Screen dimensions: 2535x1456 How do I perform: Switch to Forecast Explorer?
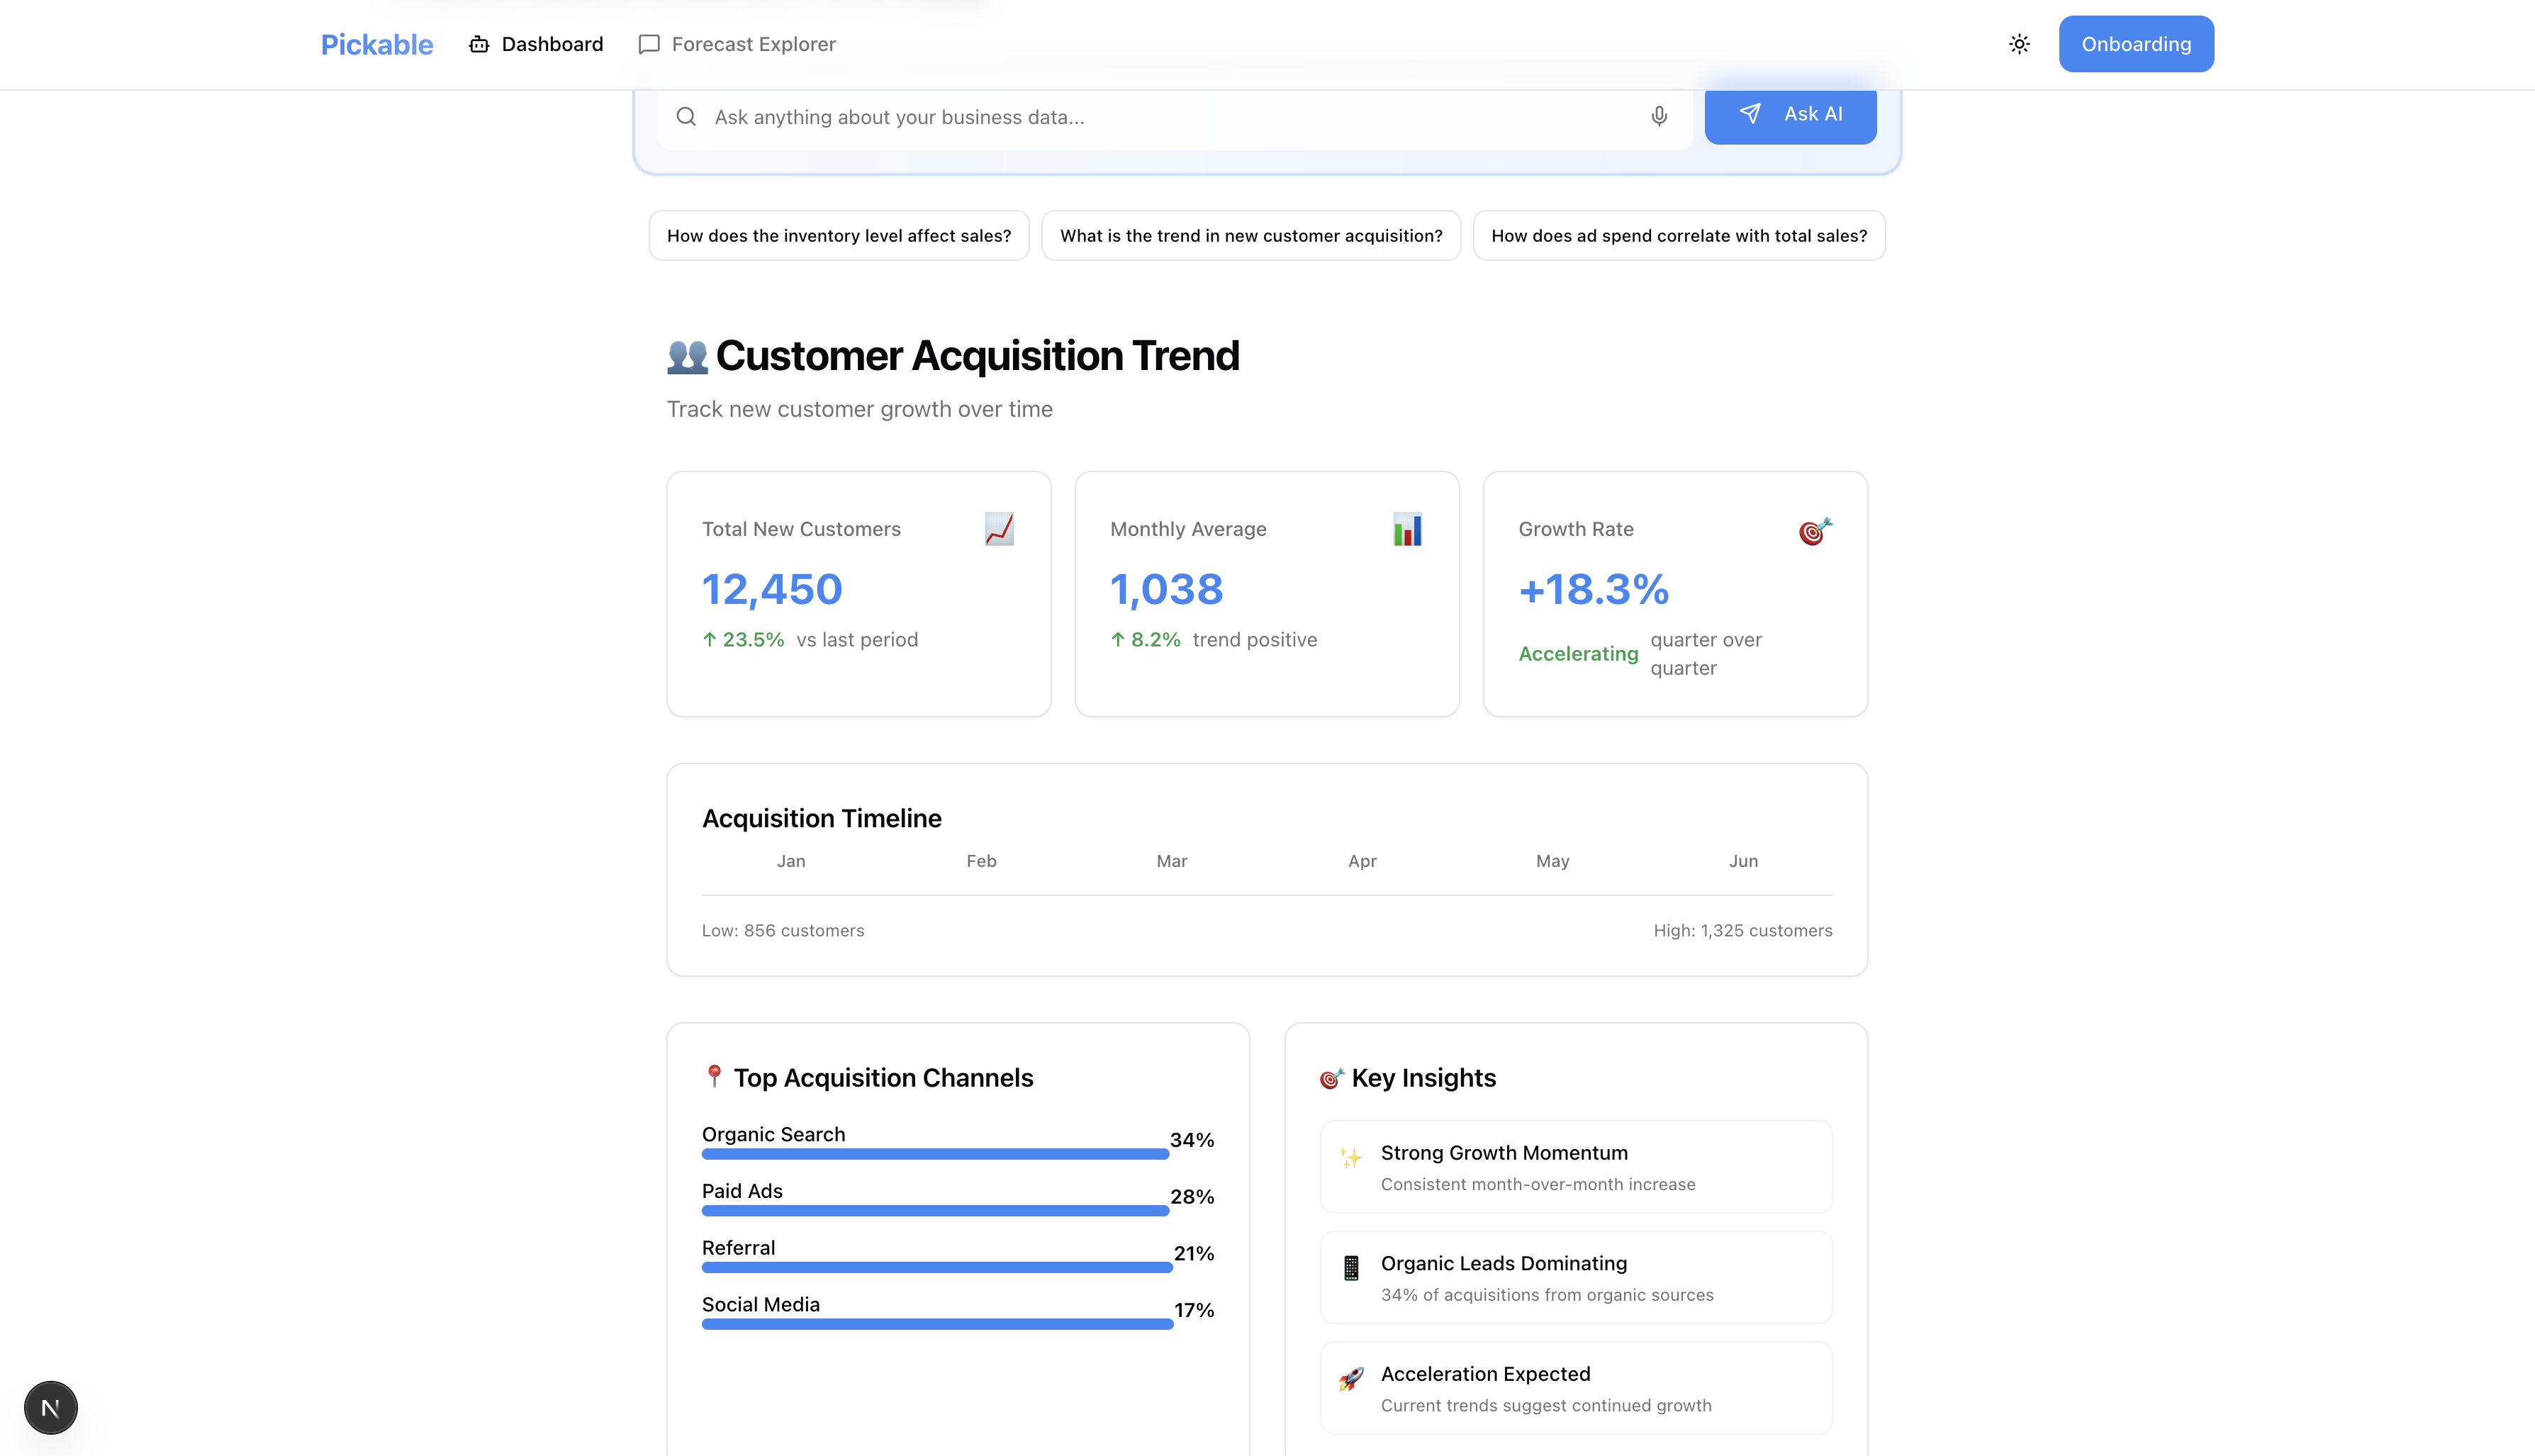737,44
